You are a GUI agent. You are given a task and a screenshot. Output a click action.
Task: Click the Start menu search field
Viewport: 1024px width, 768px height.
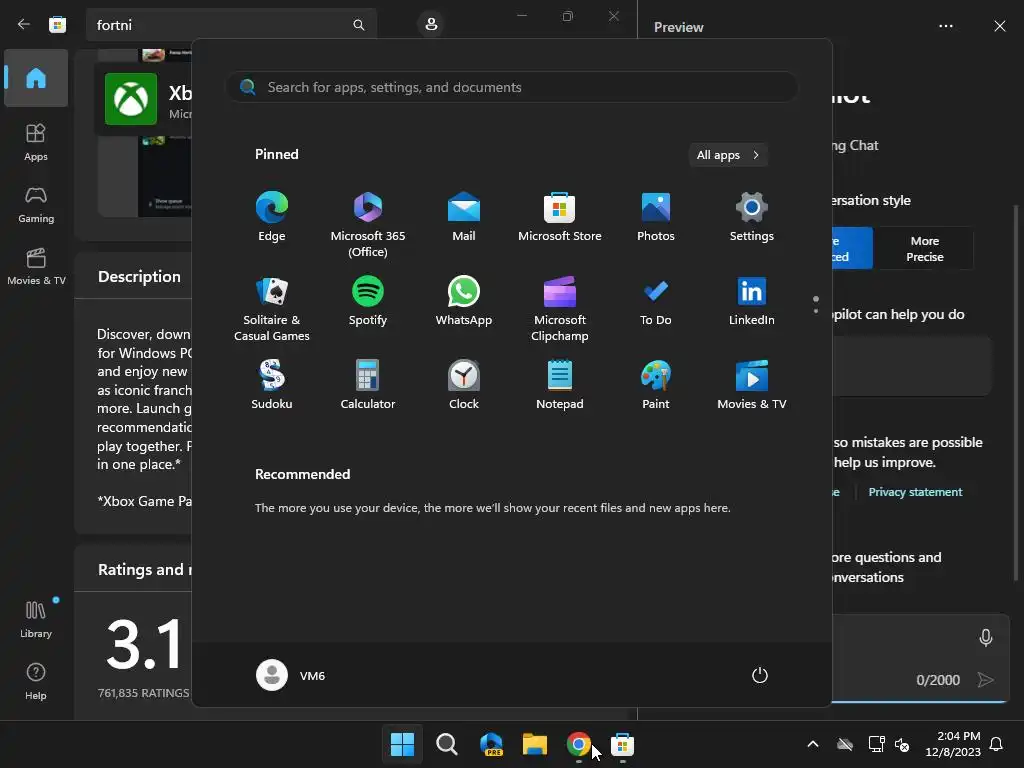coord(512,88)
